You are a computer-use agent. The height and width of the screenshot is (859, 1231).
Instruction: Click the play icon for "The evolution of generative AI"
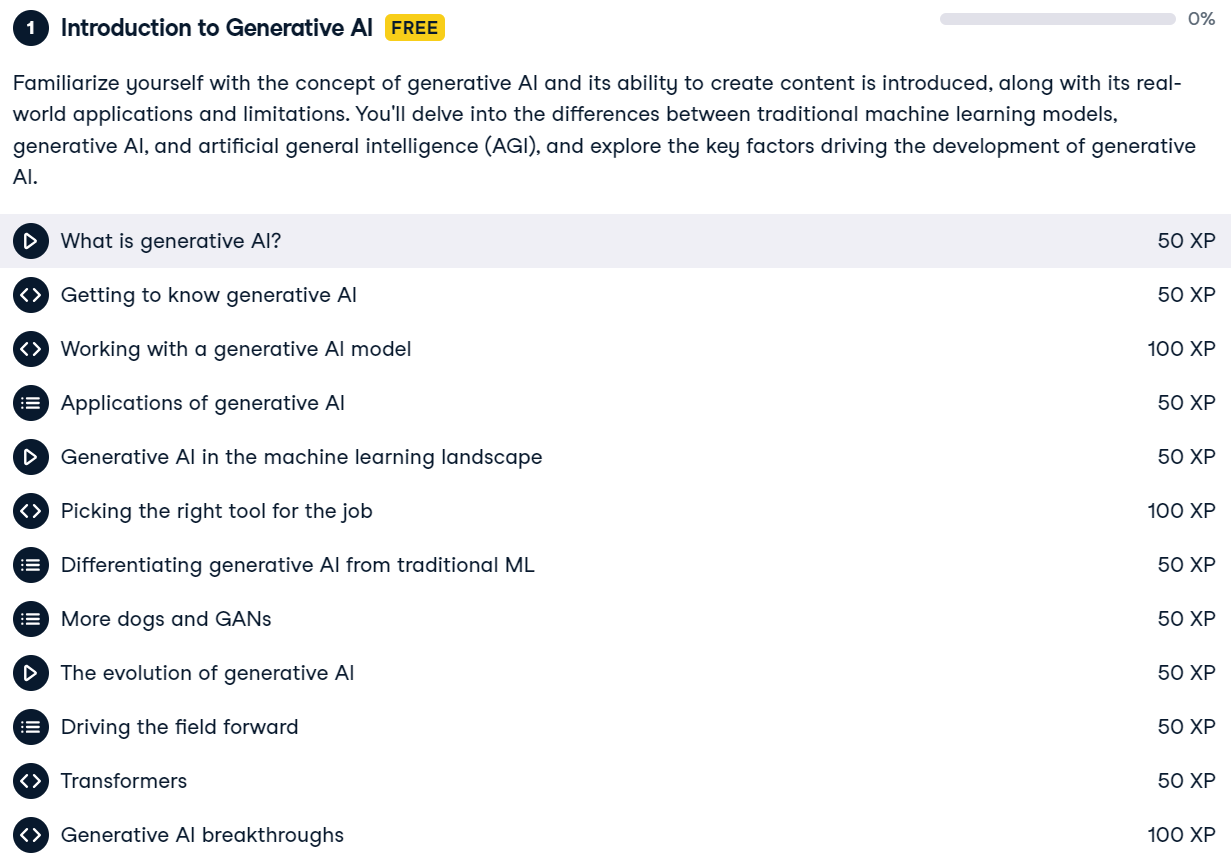click(x=31, y=673)
